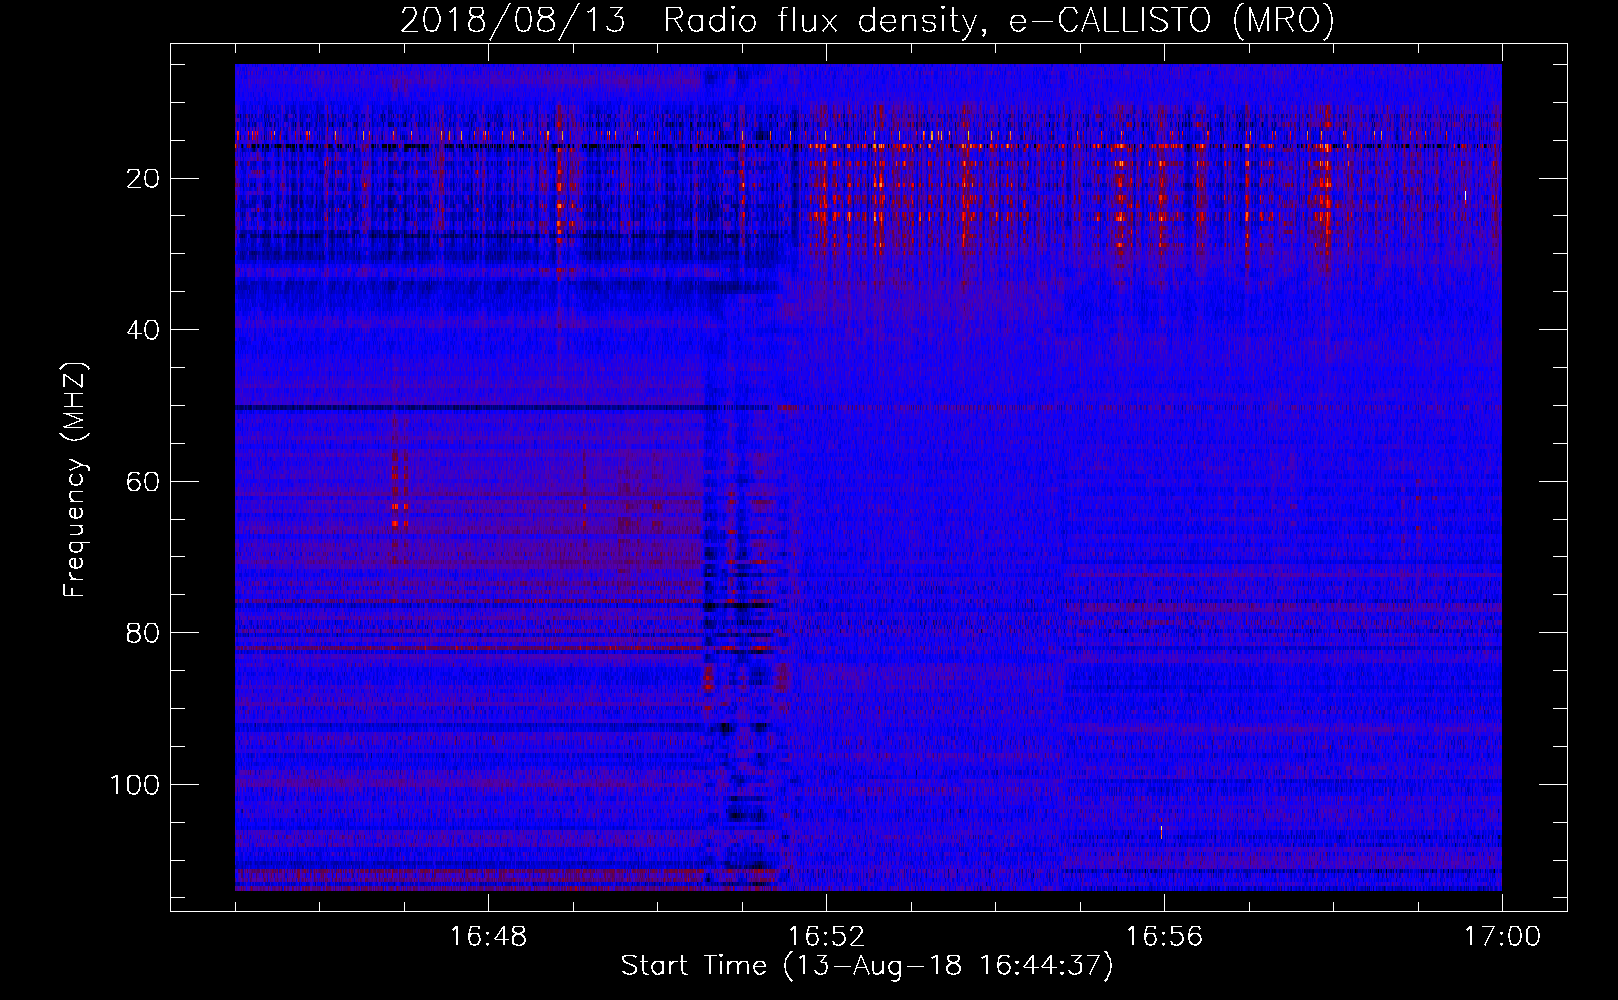The image size is (1618, 1000).
Task: Click the 16:48 time tick label
Action: click(488, 936)
